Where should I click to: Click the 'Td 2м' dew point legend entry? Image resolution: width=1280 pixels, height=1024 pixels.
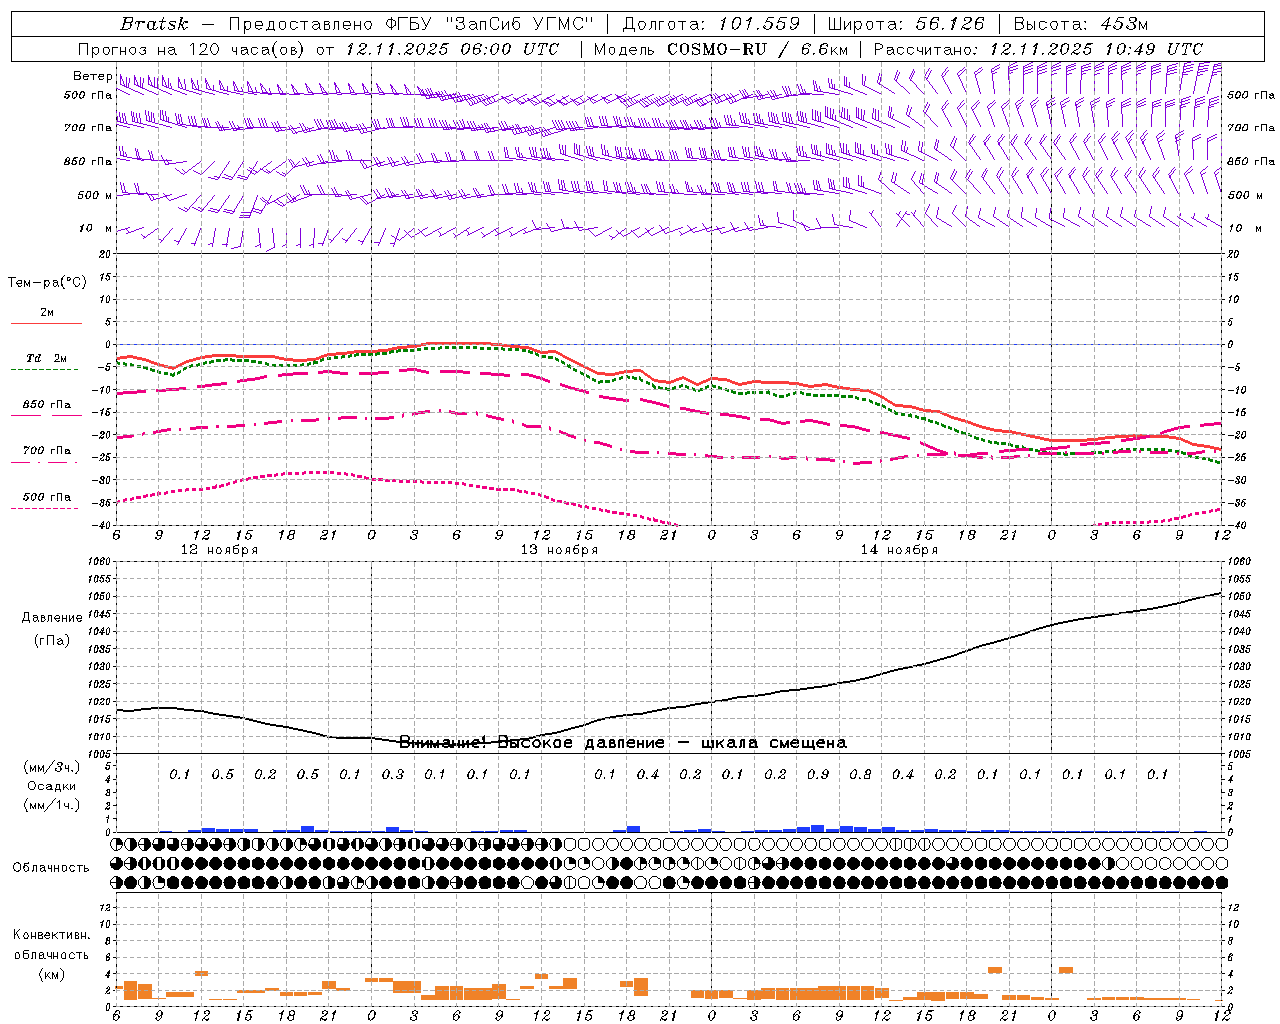click(47, 358)
